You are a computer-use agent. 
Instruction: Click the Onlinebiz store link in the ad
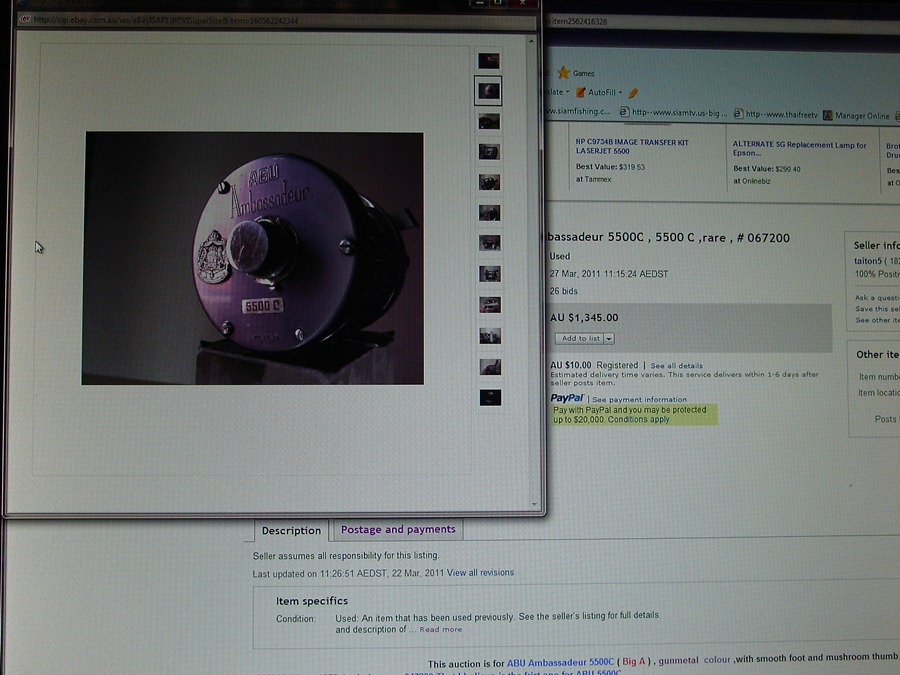(x=756, y=181)
